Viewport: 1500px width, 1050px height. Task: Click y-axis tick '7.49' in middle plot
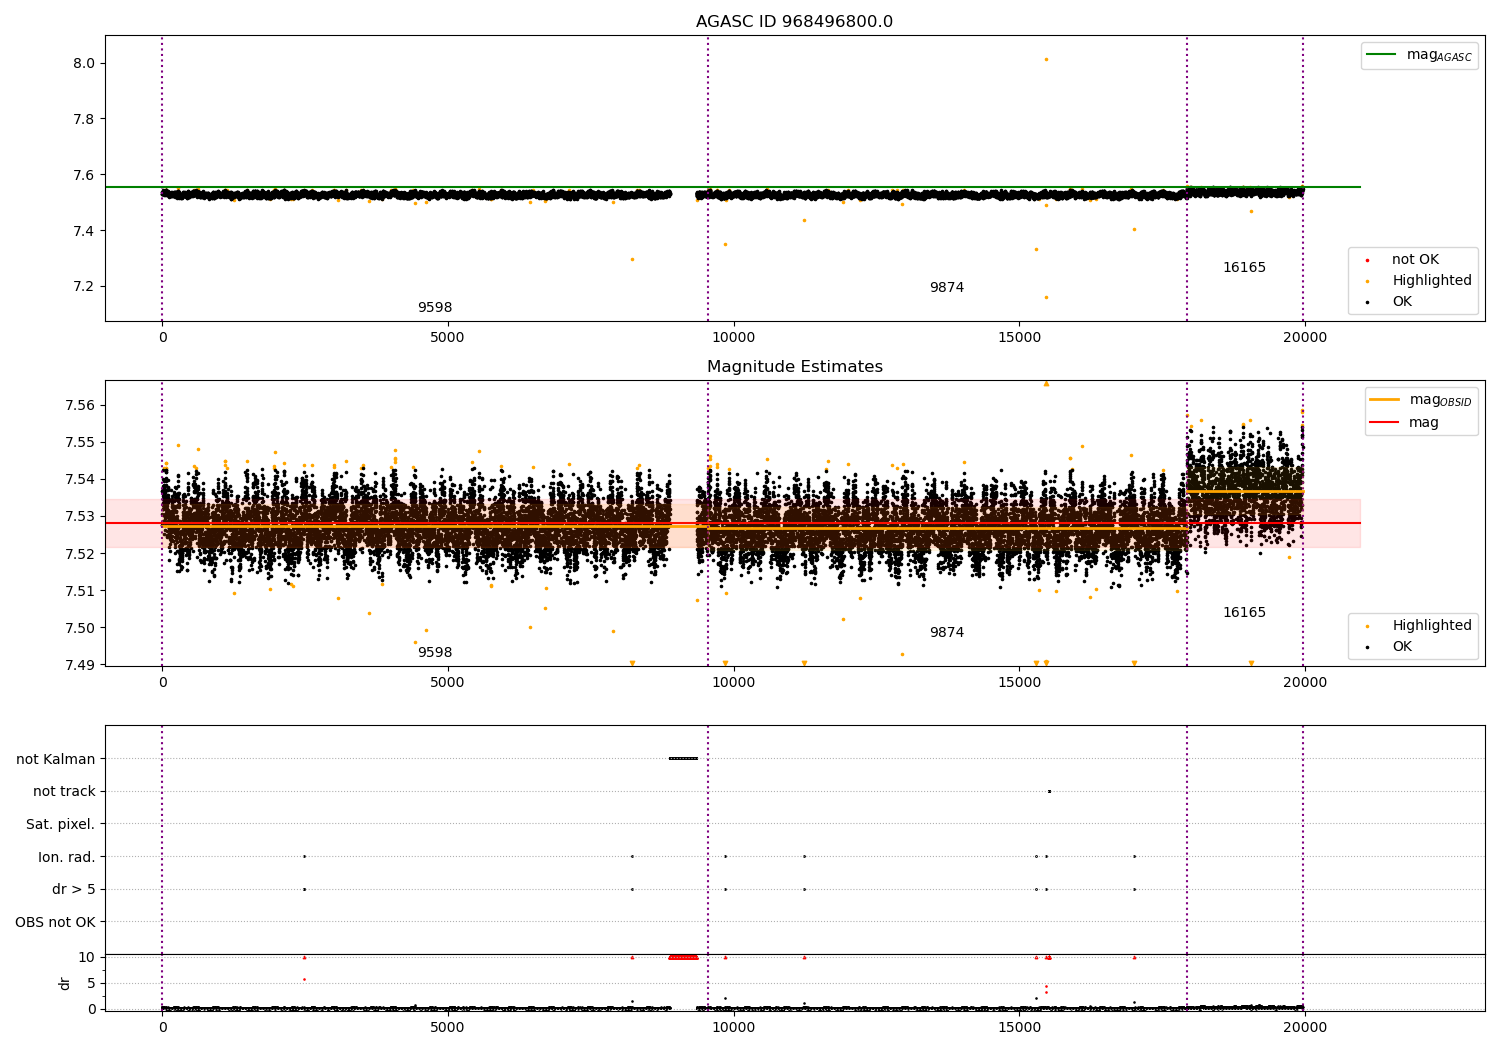(79, 666)
